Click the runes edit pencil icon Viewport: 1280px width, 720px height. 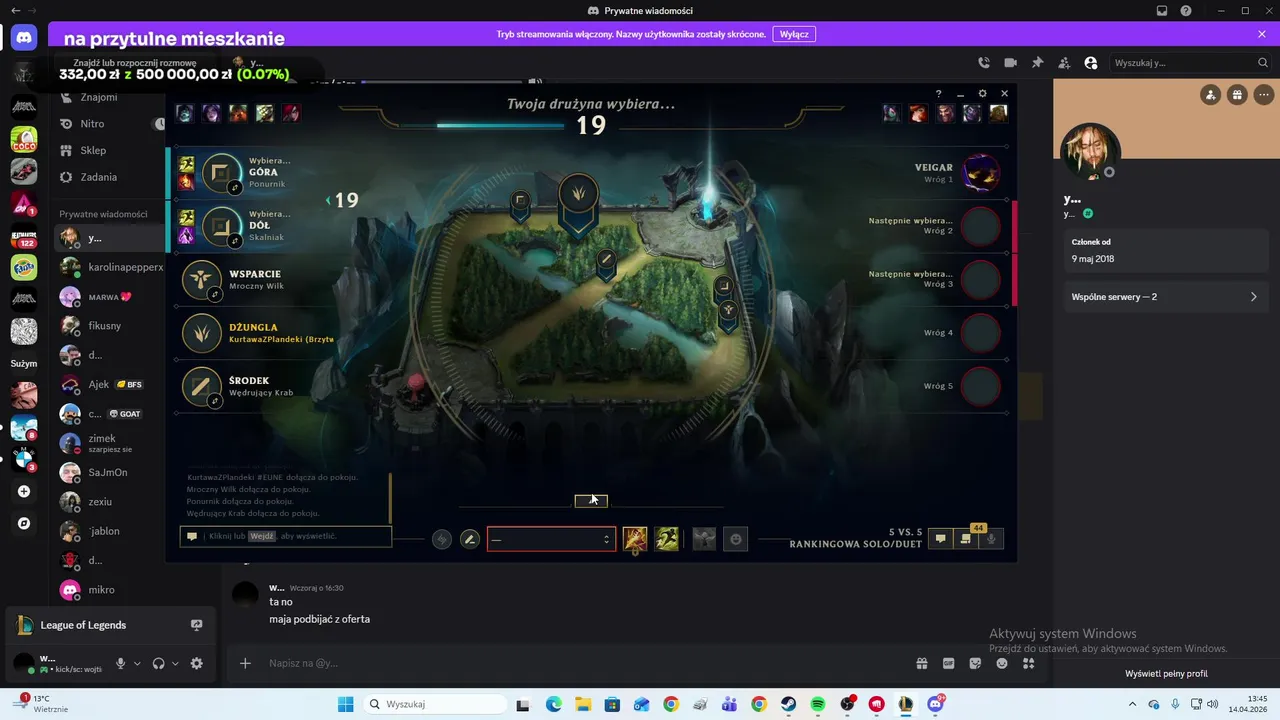469,539
